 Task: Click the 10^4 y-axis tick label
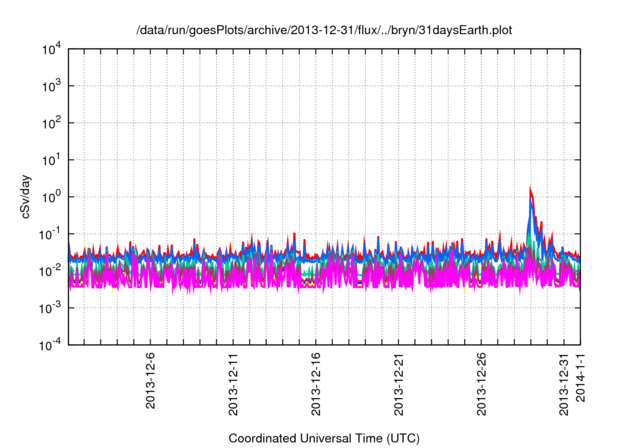[x=48, y=50]
